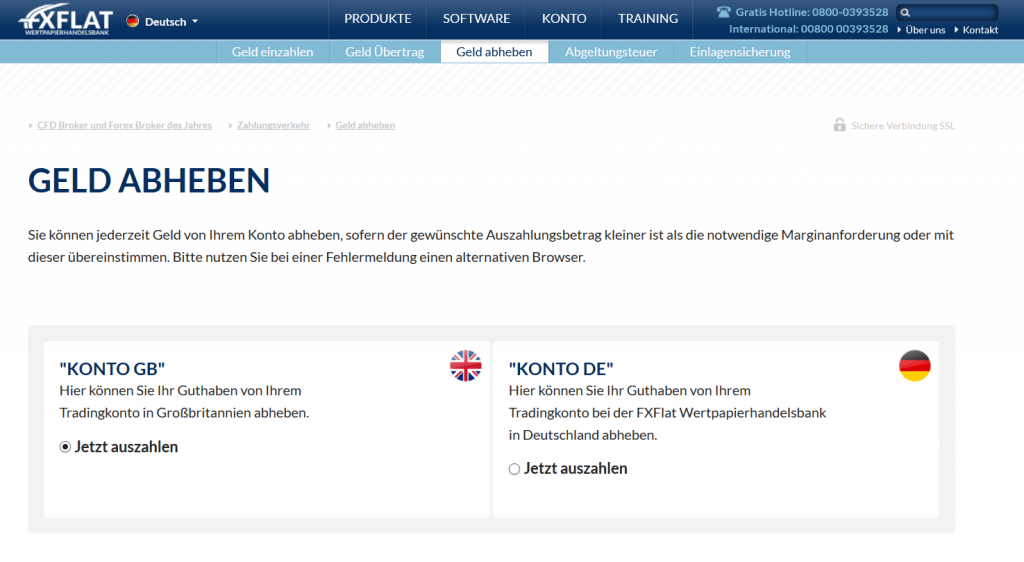Click the GELD ABHEBEN page heading
This screenshot has height=562, width=1024.
click(149, 181)
